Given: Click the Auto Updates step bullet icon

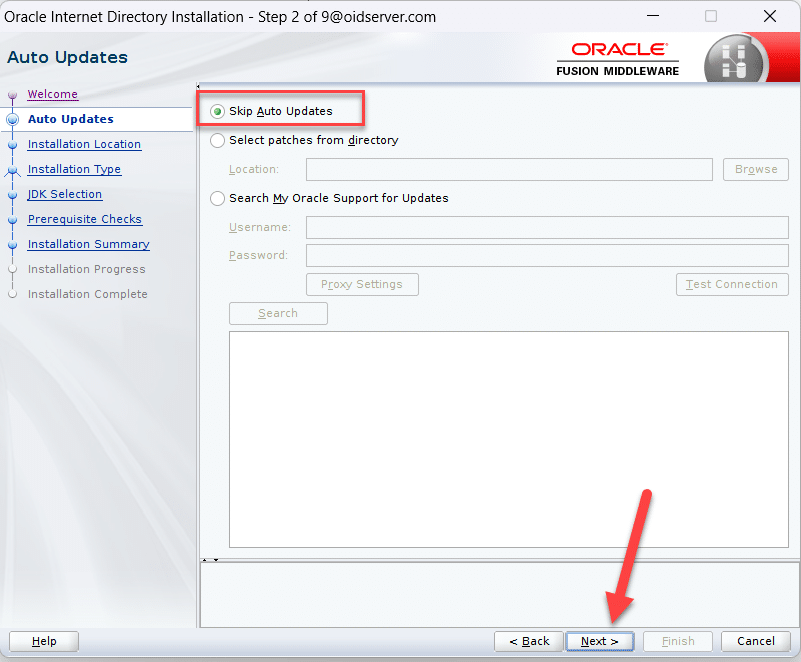Looking at the screenshot, I should [x=13, y=119].
